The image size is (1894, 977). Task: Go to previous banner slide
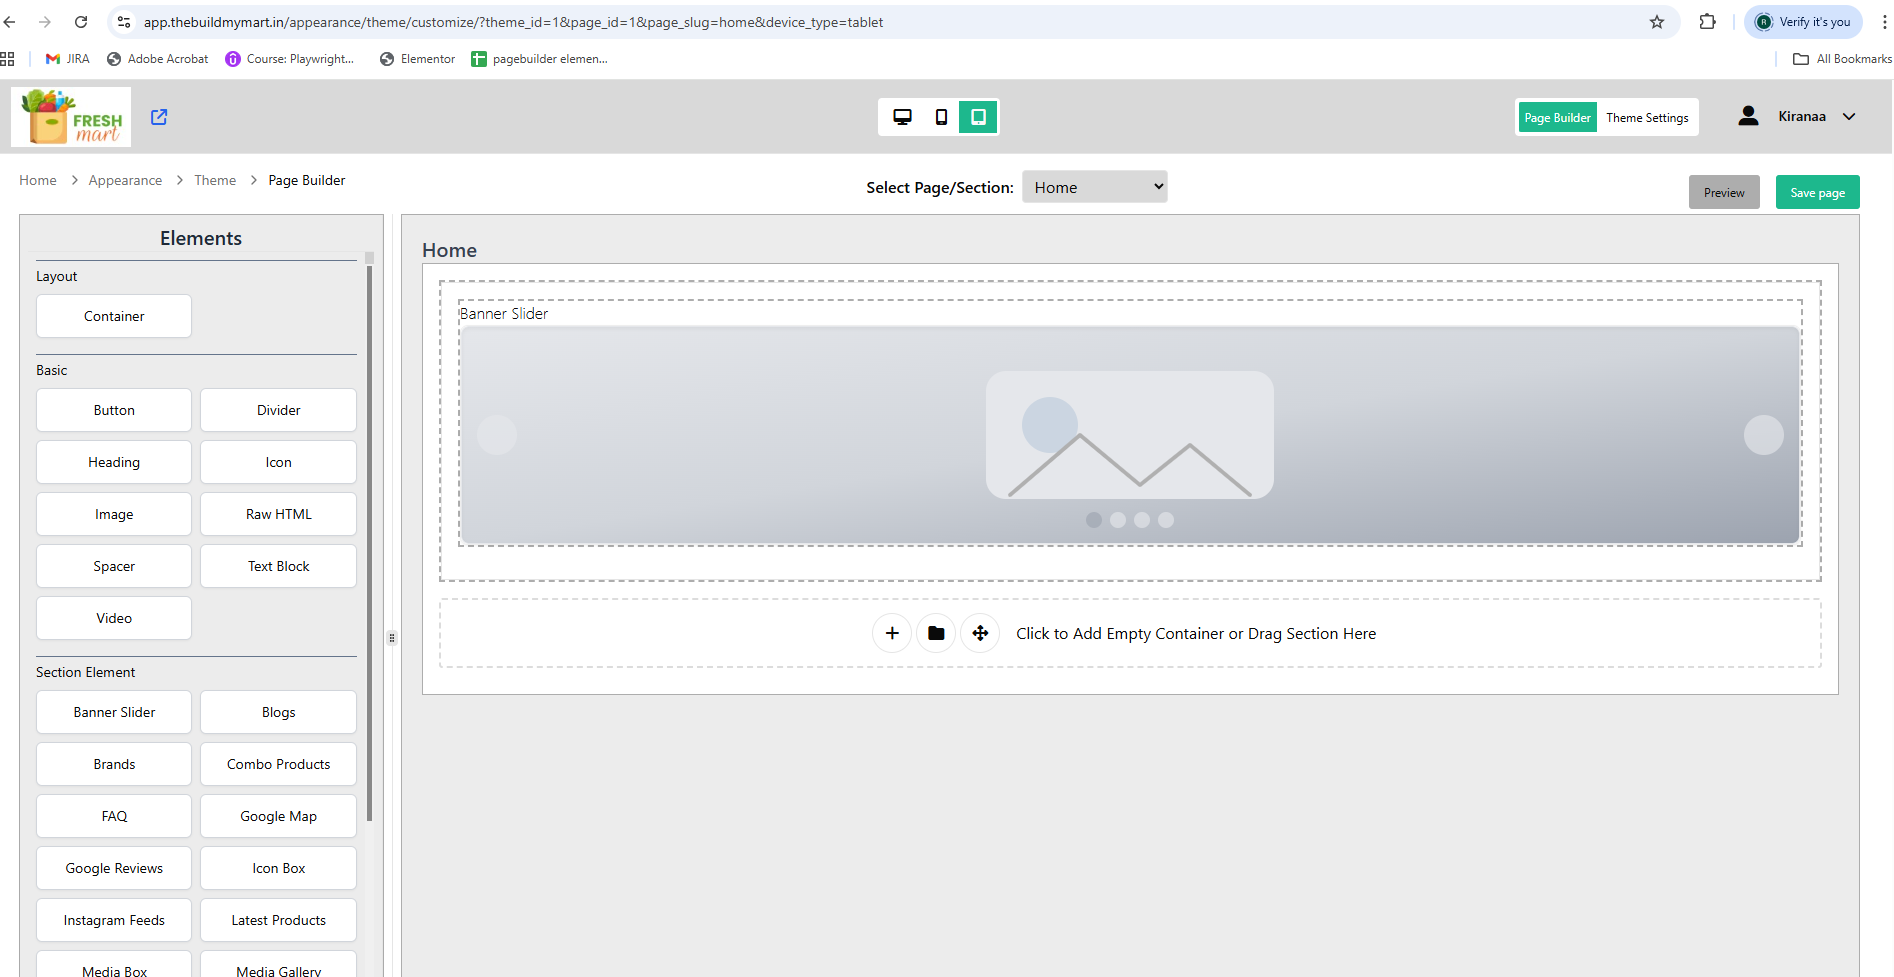(497, 435)
